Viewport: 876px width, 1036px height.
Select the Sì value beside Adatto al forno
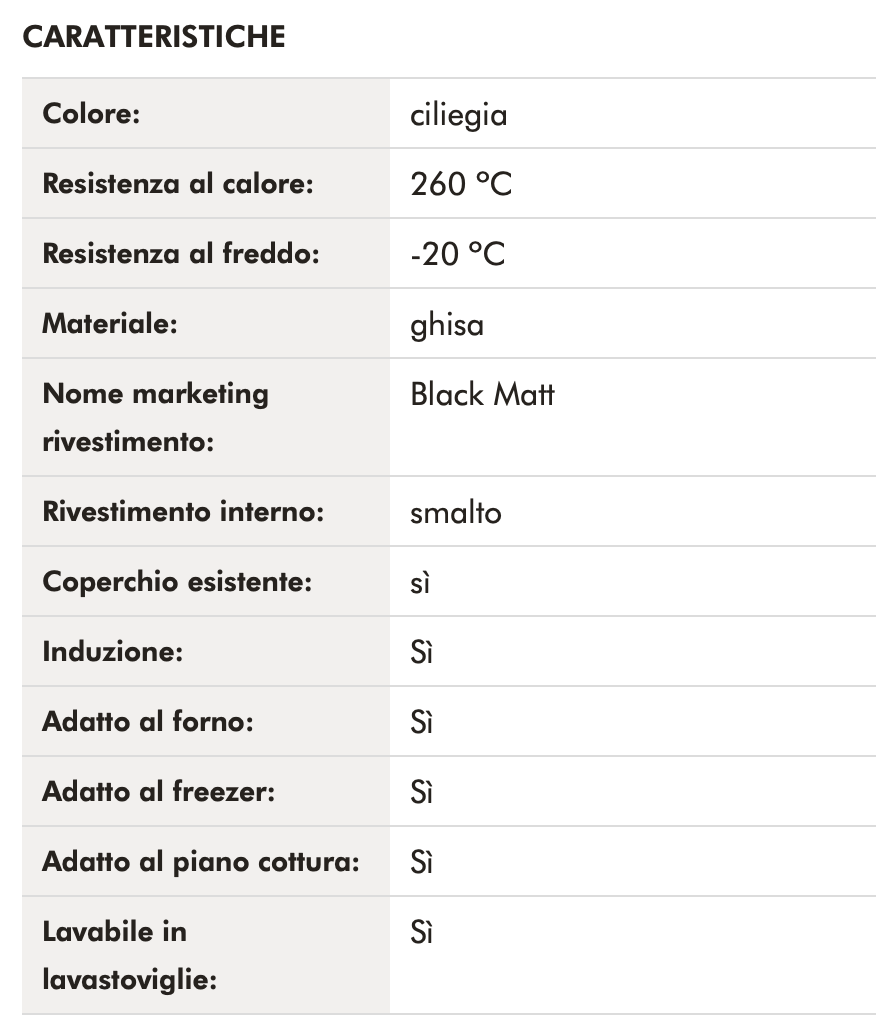tap(421, 723)
